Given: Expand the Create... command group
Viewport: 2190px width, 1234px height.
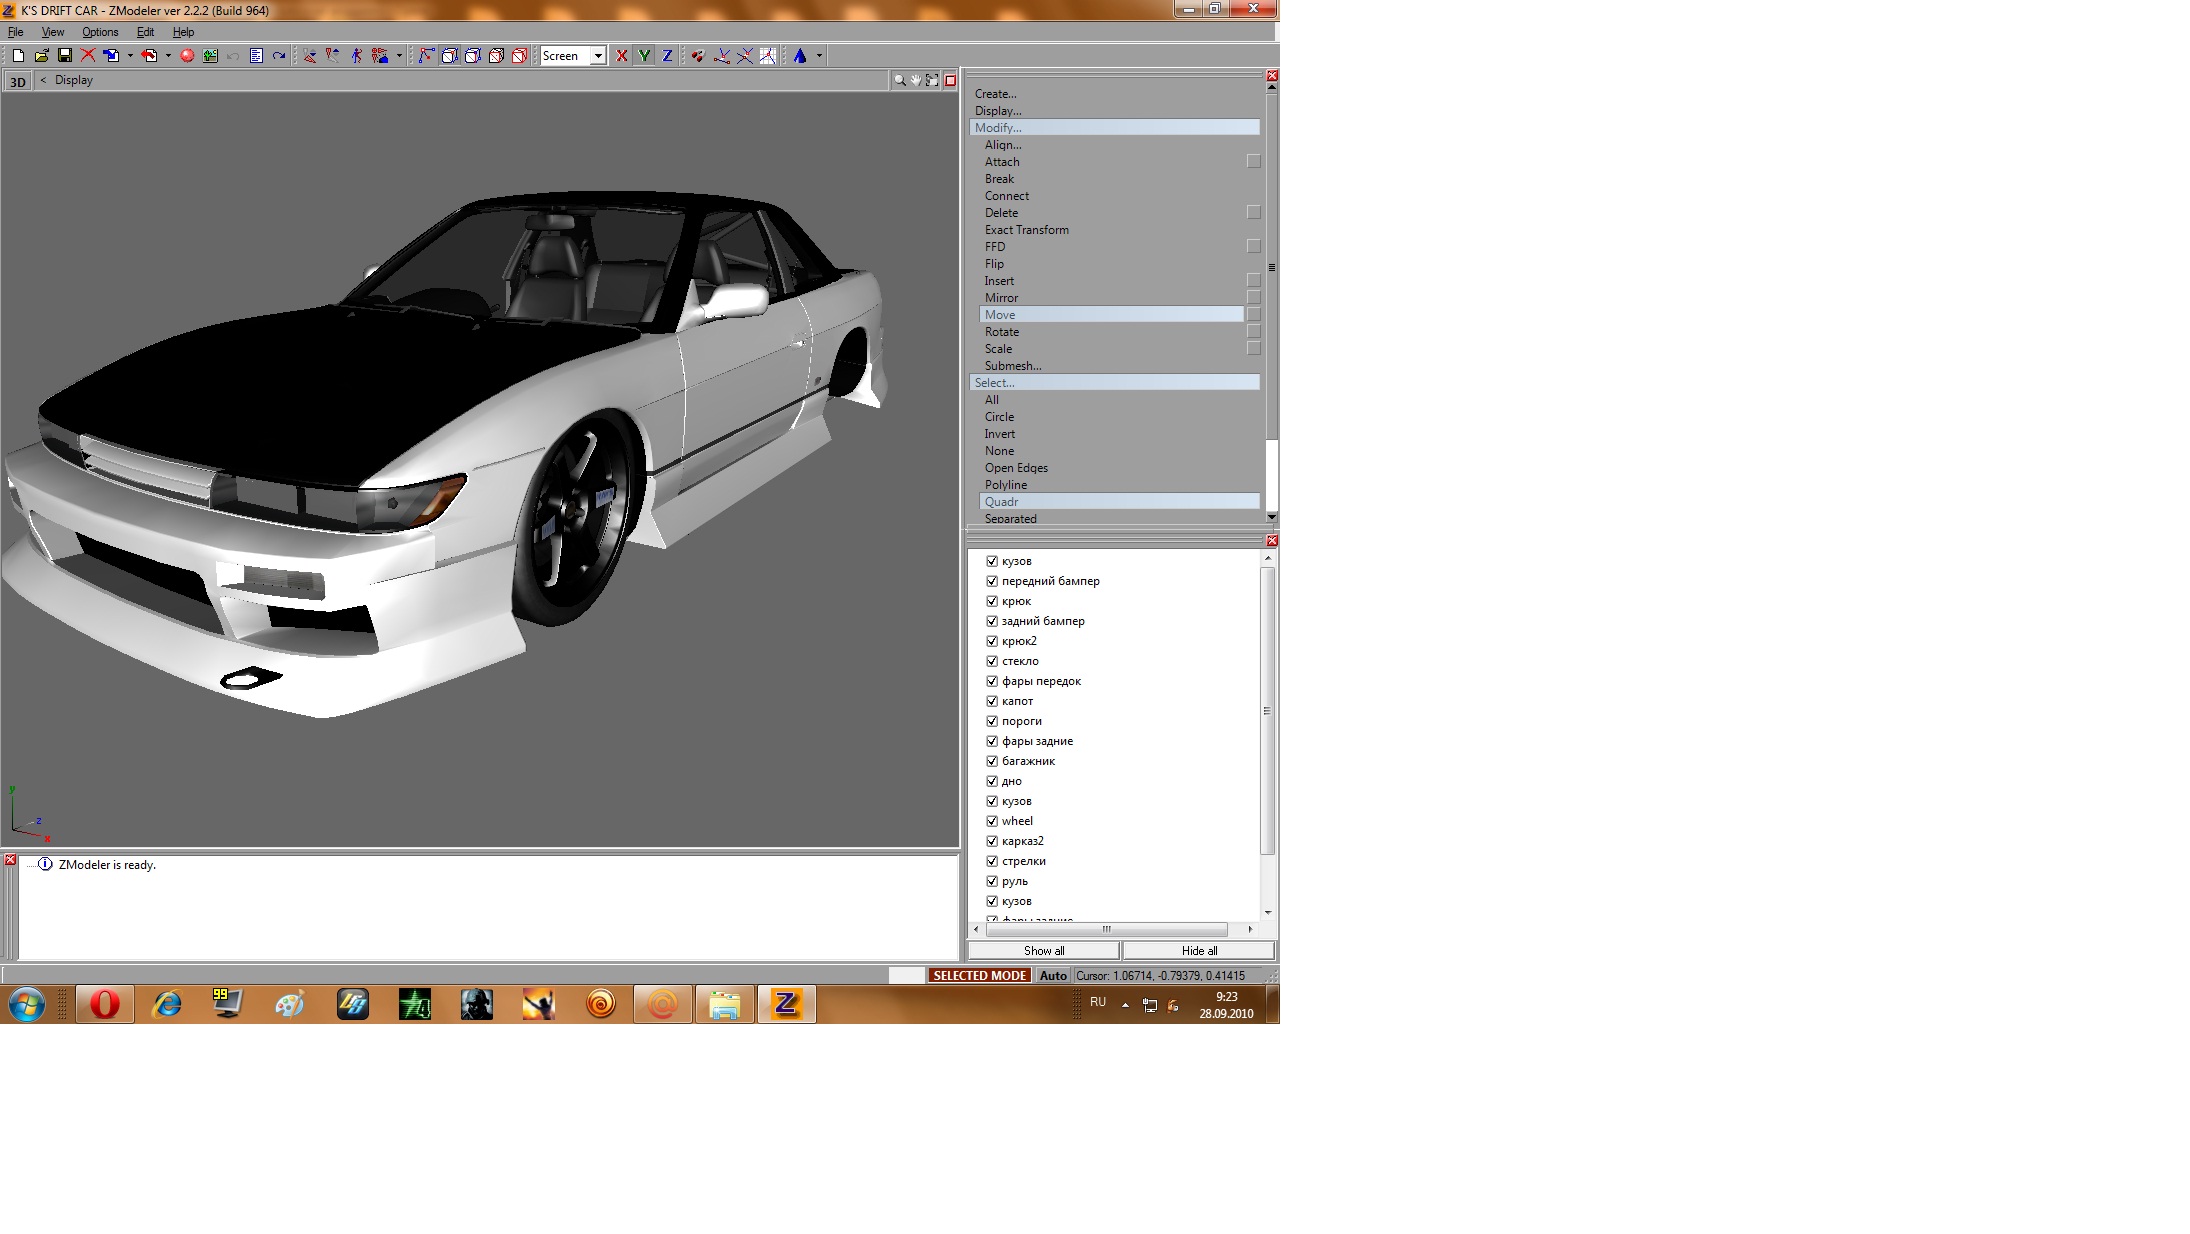Looking at the screenshot, I should tap(995, 94).
